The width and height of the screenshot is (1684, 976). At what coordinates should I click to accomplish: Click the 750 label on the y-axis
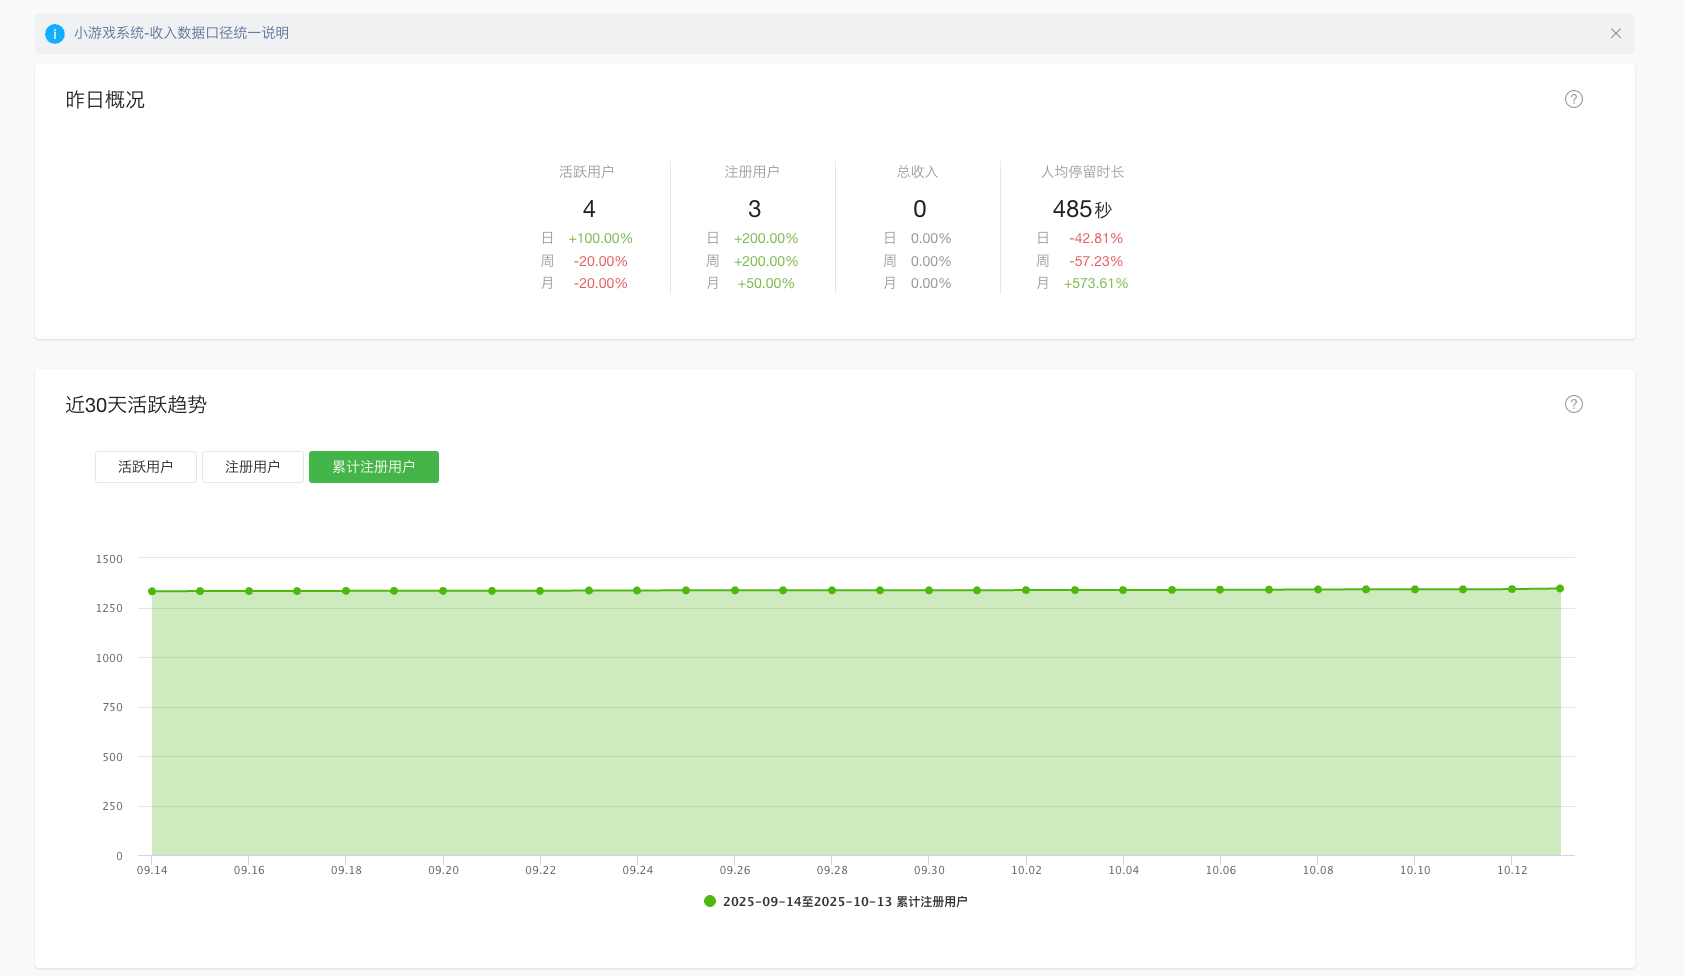click(112, 707)
